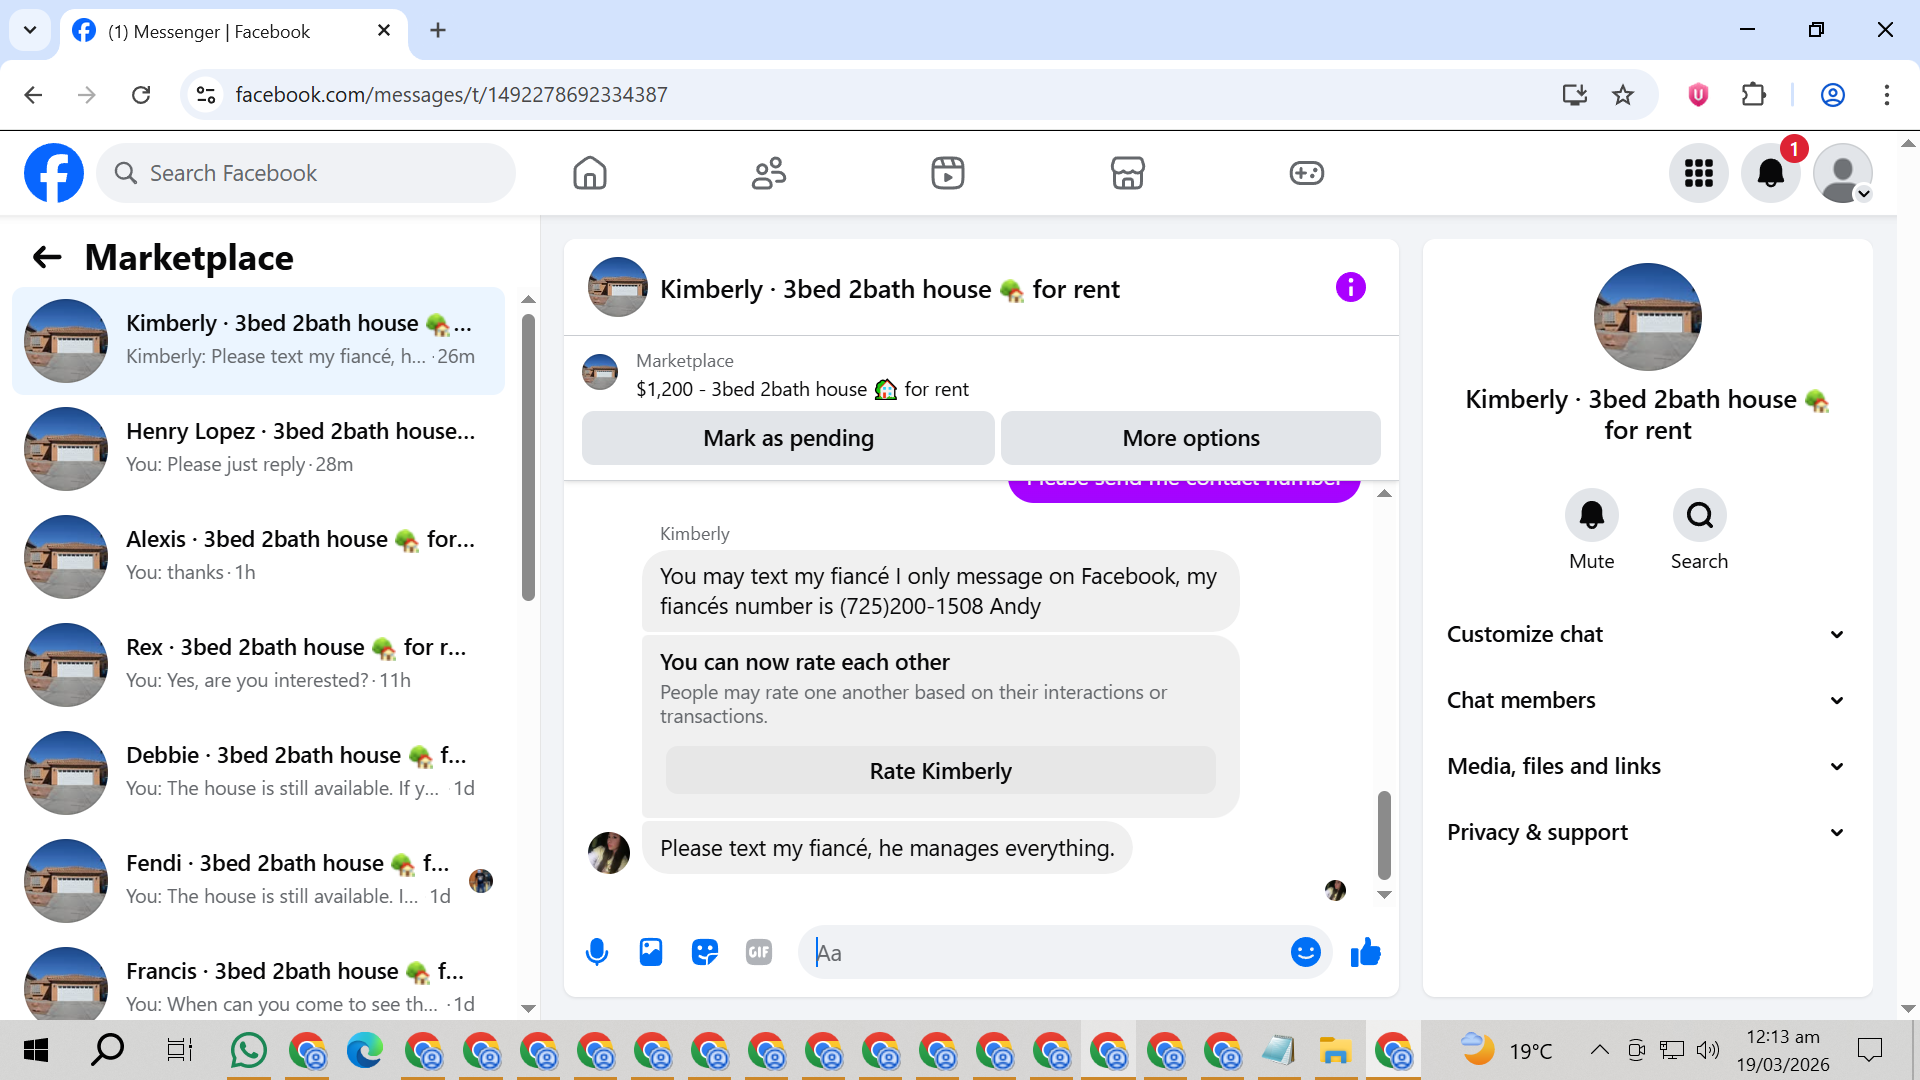Screen dimensions: 1920x1080
Task: Open Facebook notifications bell
Action: coord(1770,173)
